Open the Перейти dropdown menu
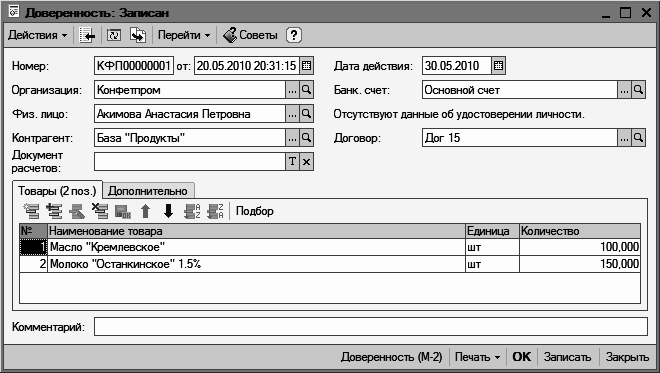Viewport: 660px width, 373px height. 184,35
